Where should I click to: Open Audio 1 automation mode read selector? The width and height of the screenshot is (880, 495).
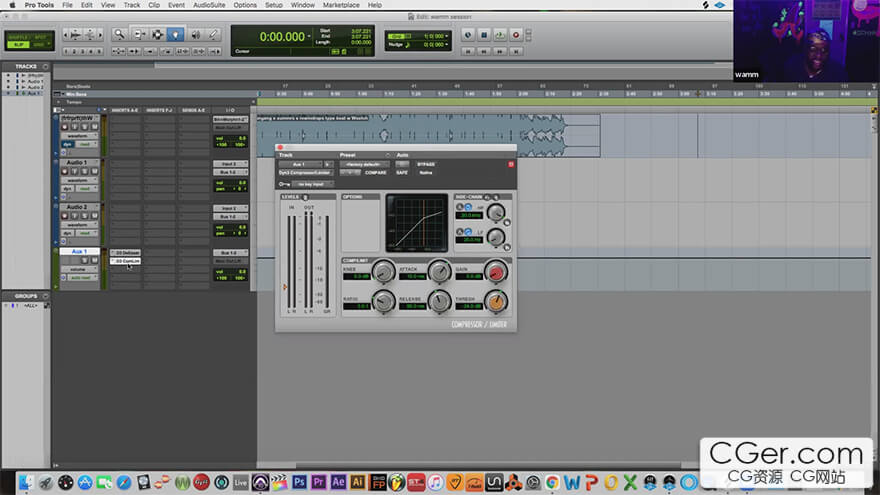(86, 189)
